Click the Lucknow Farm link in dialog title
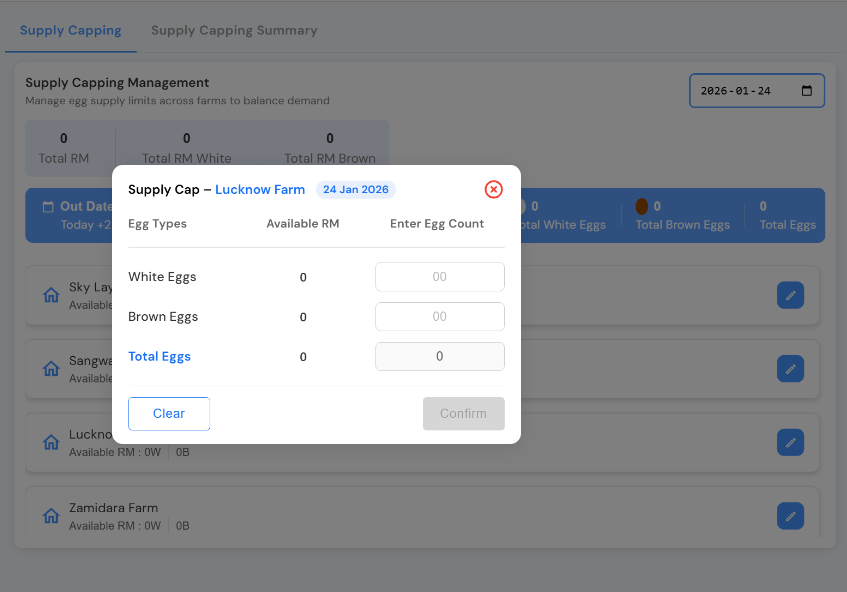 pos(260,190)
